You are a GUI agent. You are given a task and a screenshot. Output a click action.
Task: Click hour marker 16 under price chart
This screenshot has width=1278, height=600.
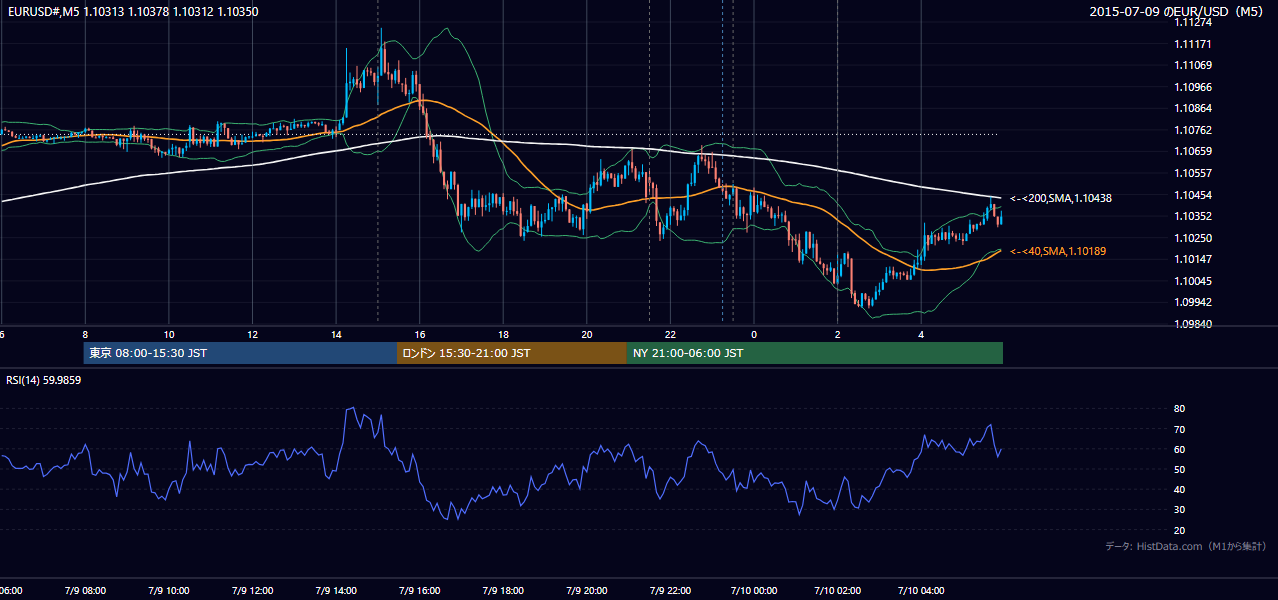click(420, 334)
